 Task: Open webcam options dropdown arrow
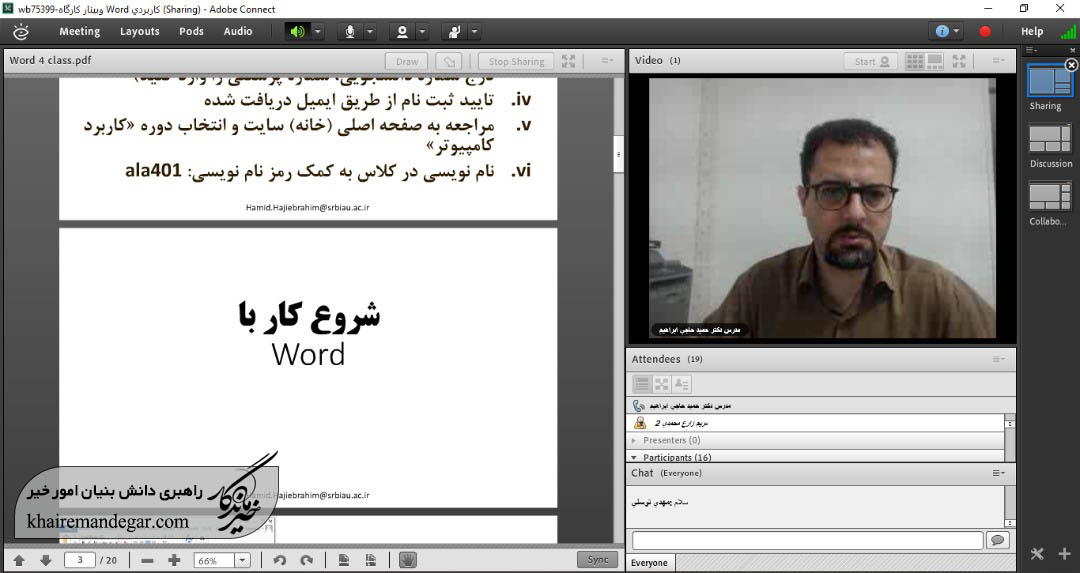(422, 32)
